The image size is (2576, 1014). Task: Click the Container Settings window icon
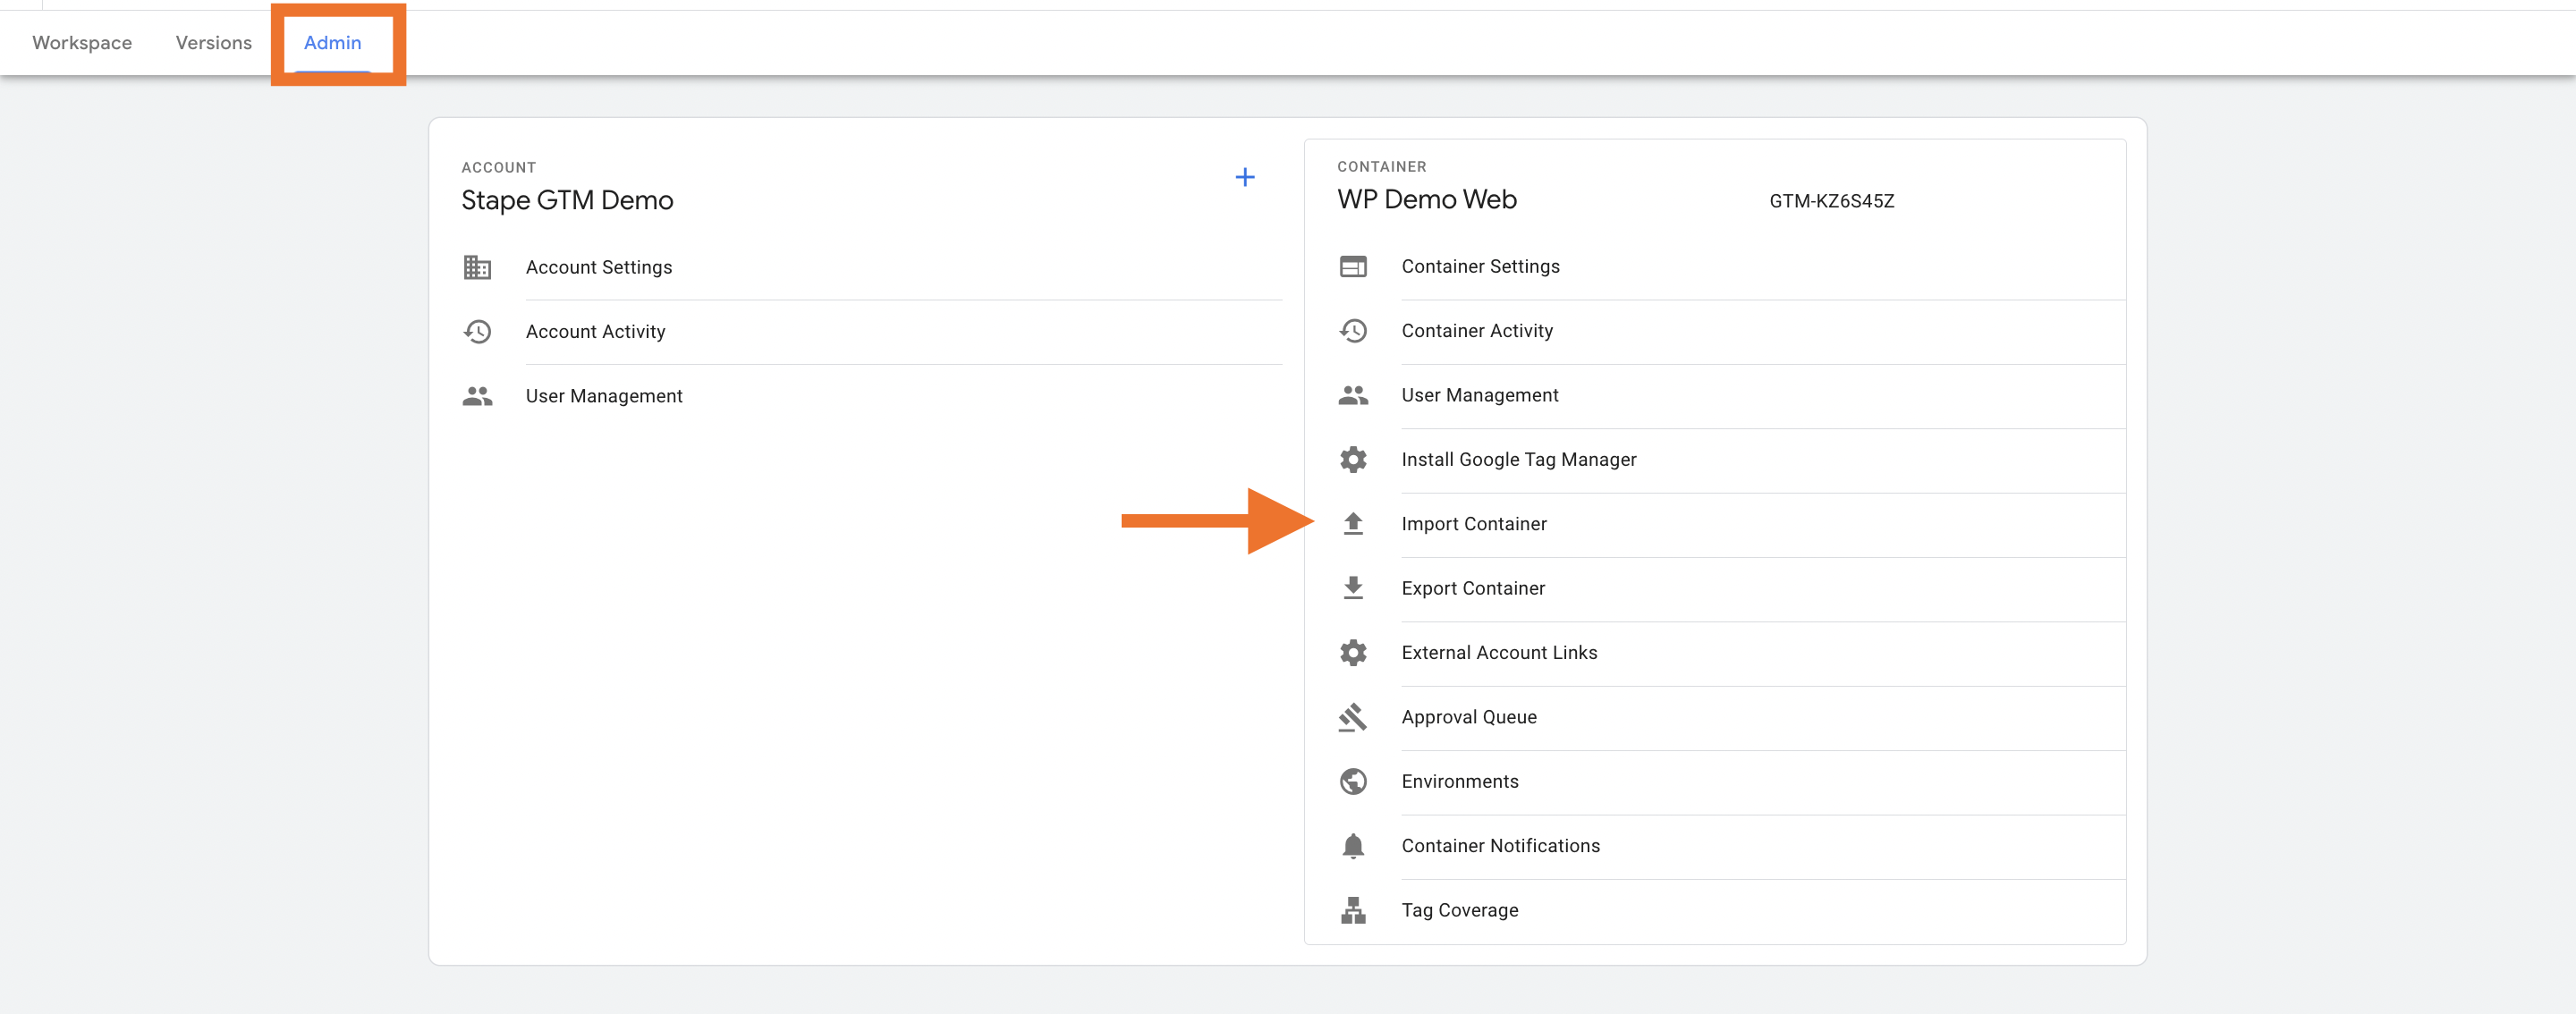[x=1353, y=266]
